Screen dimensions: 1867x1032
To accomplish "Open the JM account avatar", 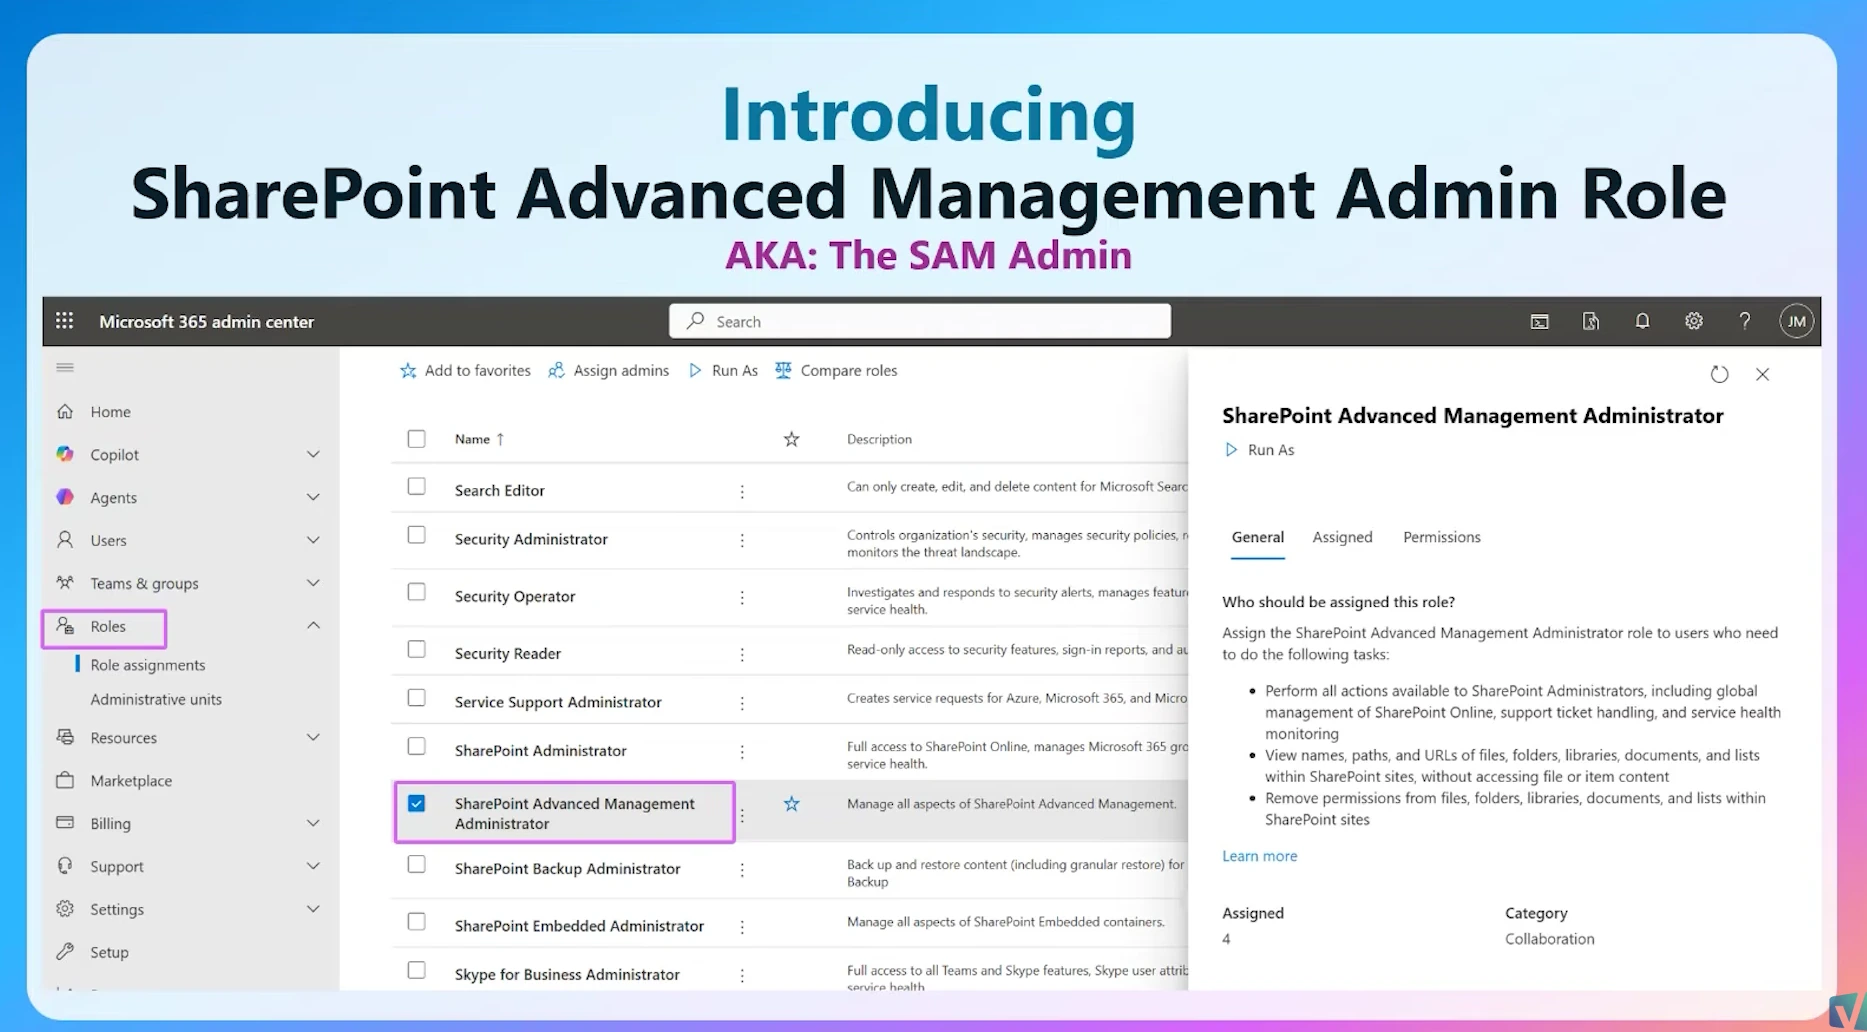I will coord(1797,321).
